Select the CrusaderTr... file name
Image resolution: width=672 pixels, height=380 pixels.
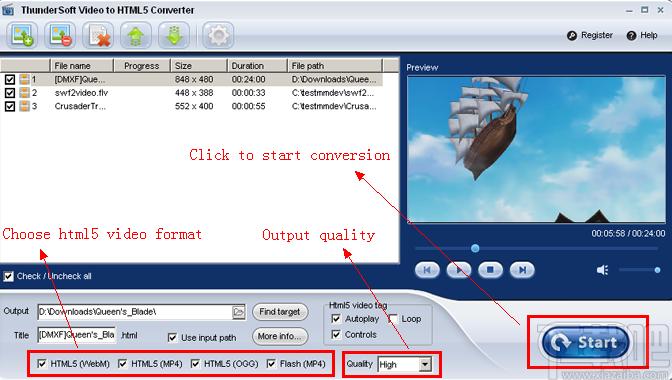coord(80,106)
